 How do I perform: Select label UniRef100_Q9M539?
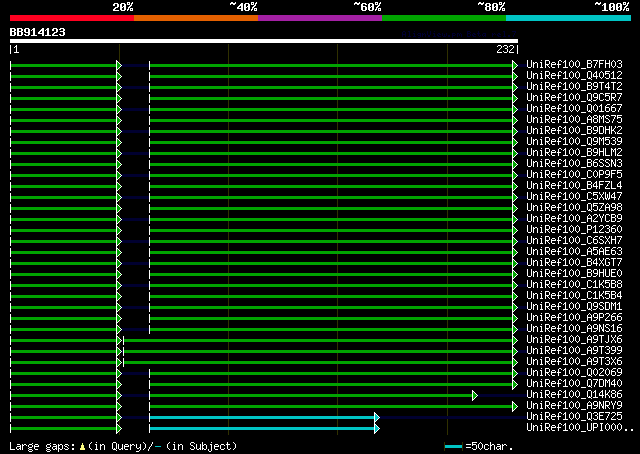pyautogui.click(x=574, y=141)
